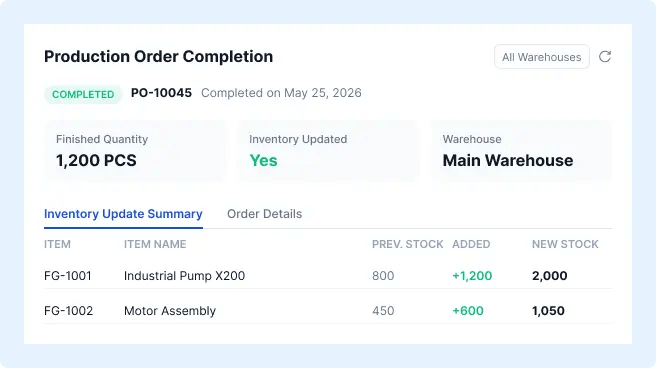Screen dimensions: 656x368
Task: Click the refresh icon
Action: [x=605, y=56]
